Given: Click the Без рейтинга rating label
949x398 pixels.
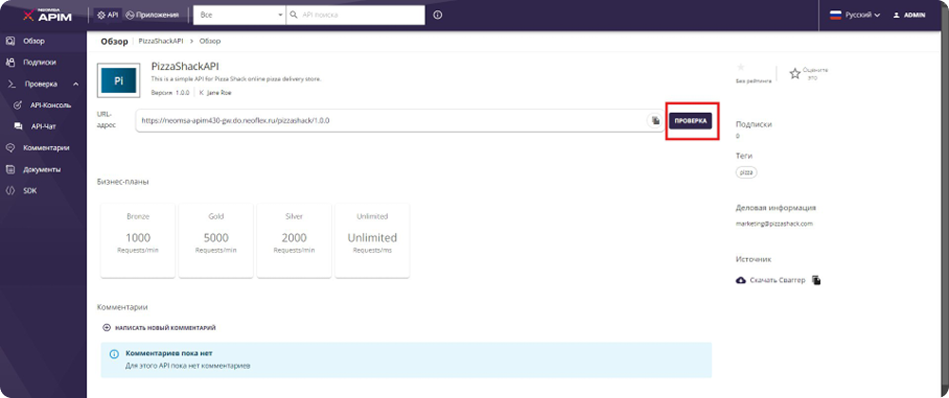Looking at the screenshot, I should pyautogui.click(x=754, y=80).
